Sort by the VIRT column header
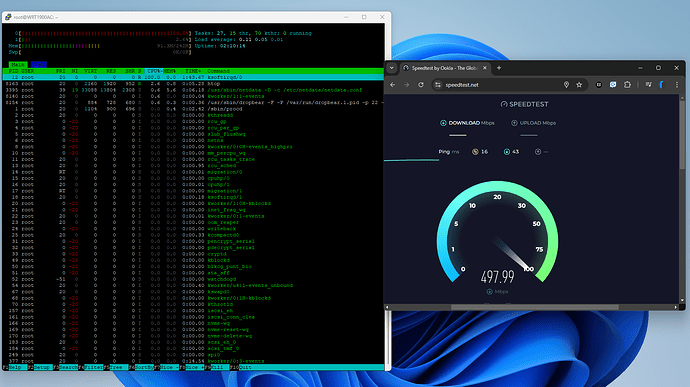The height and width of the screenshot is (387, 690). (x=91, y=71)
